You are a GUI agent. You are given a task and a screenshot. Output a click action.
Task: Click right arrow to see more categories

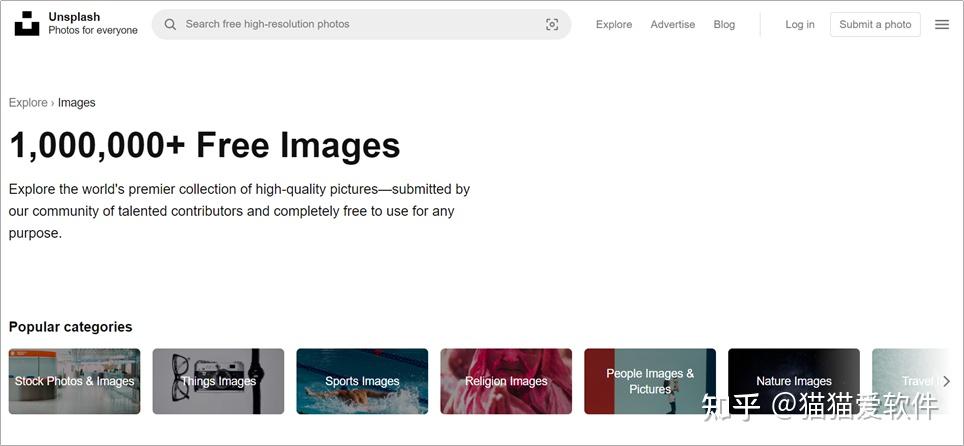click(946, 381)
